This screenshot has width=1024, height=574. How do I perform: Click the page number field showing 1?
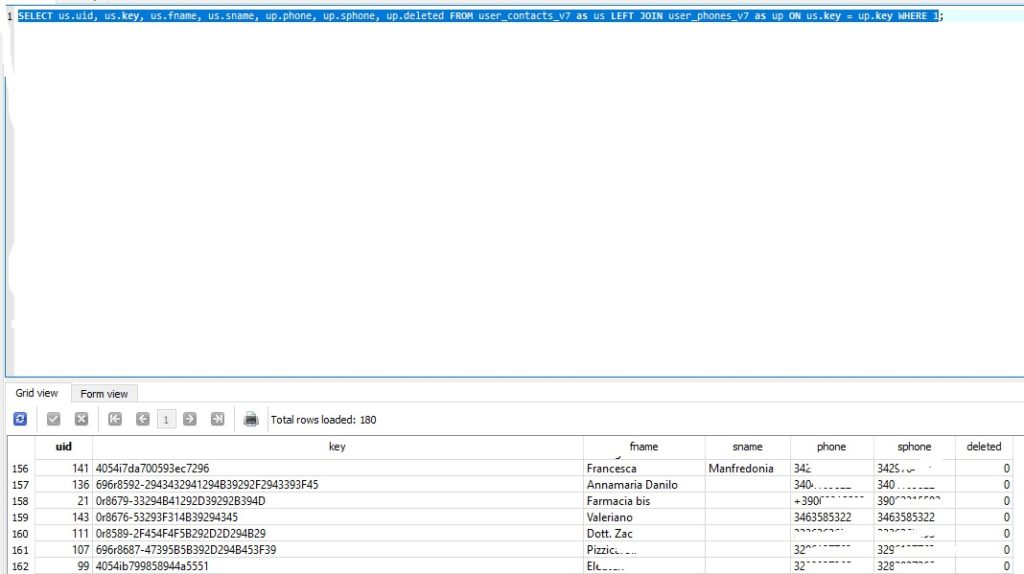click(x=167, y=419)
